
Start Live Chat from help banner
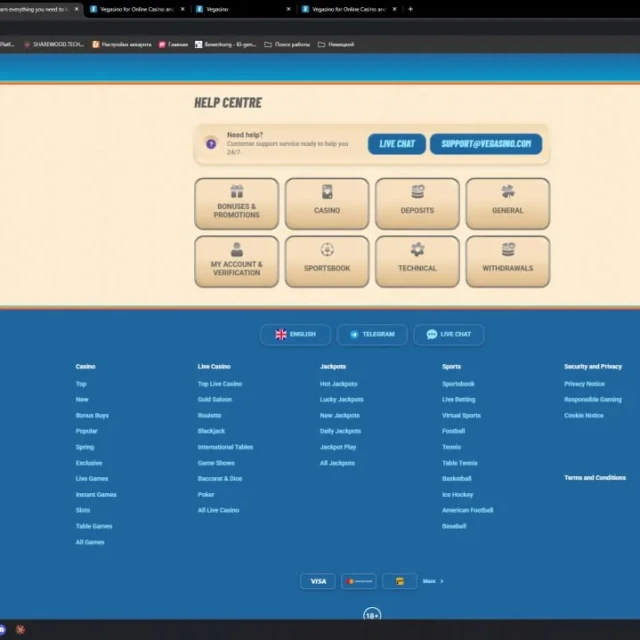pyautogui.click(x=397, y=144)
